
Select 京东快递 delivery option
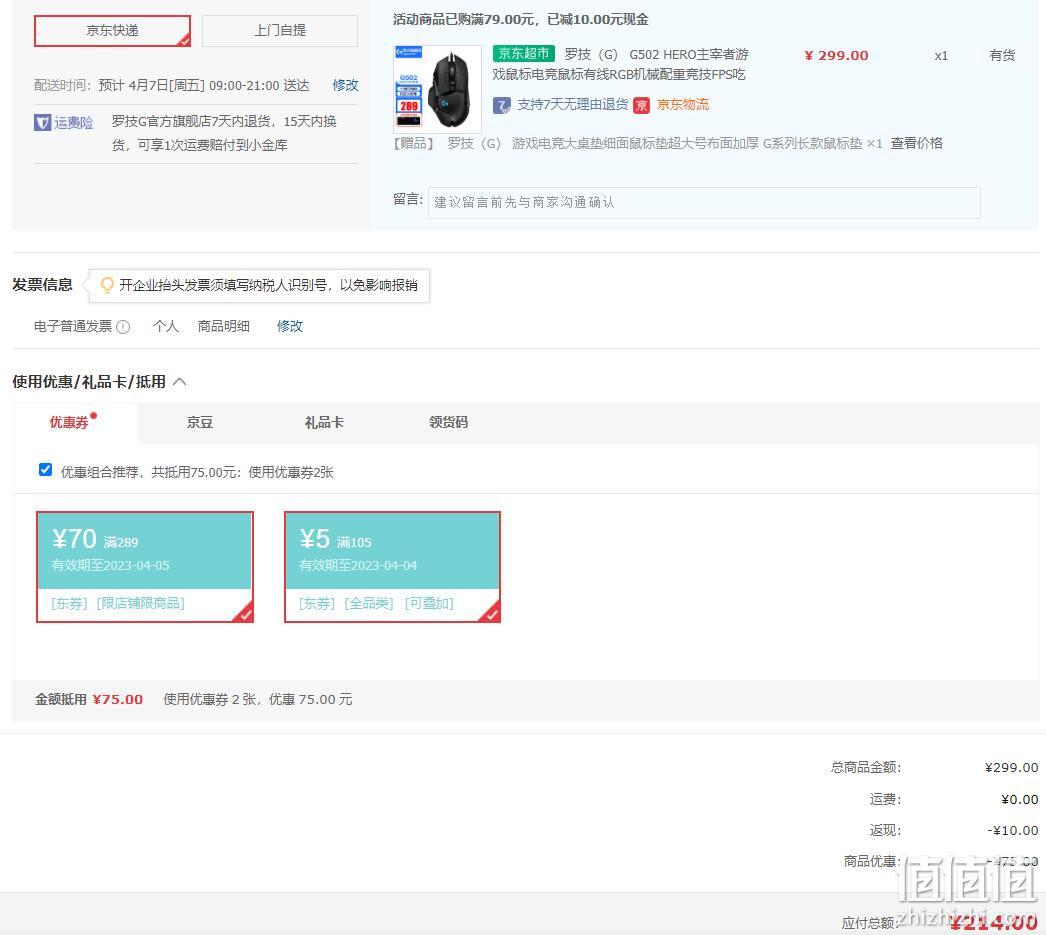tap(112, 31)
